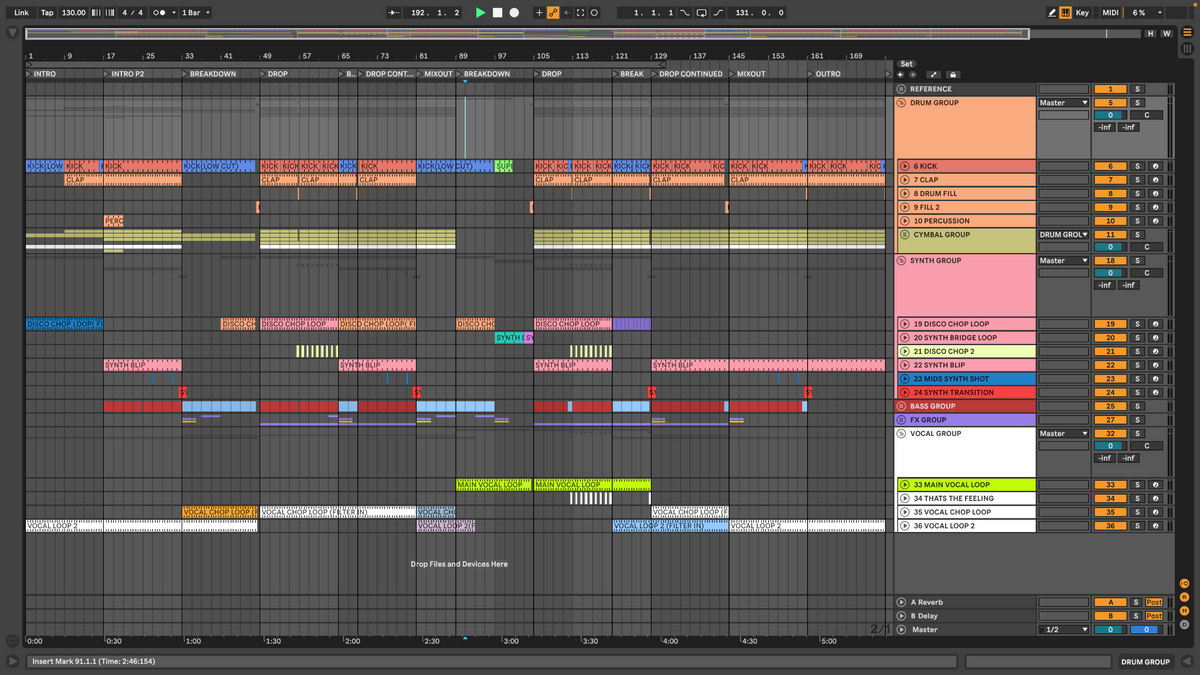Click the Lock Envelopes padlock icon
Image resolution: width=1200 pixels, height=675 pixels.
click(x=952, y=75)
